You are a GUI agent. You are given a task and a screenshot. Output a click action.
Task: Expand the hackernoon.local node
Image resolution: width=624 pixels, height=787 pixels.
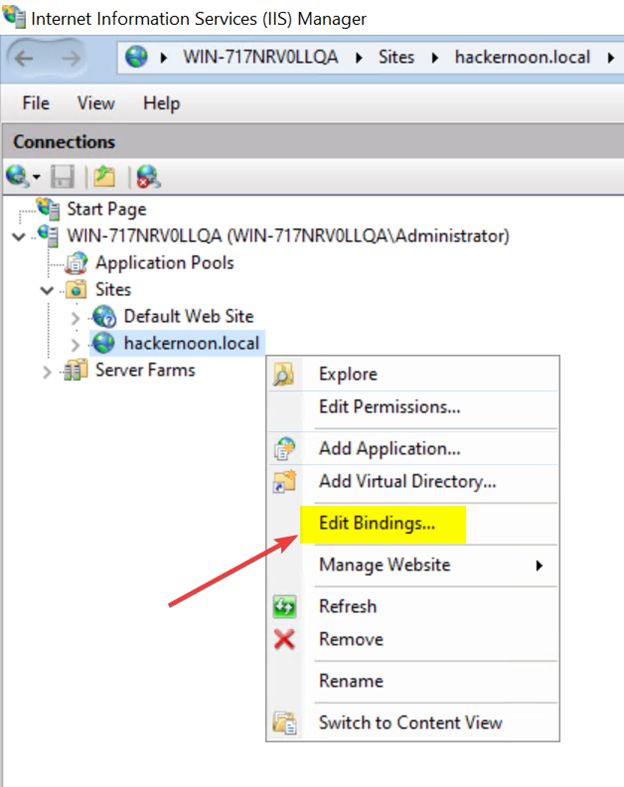click(x=75, y=344)
